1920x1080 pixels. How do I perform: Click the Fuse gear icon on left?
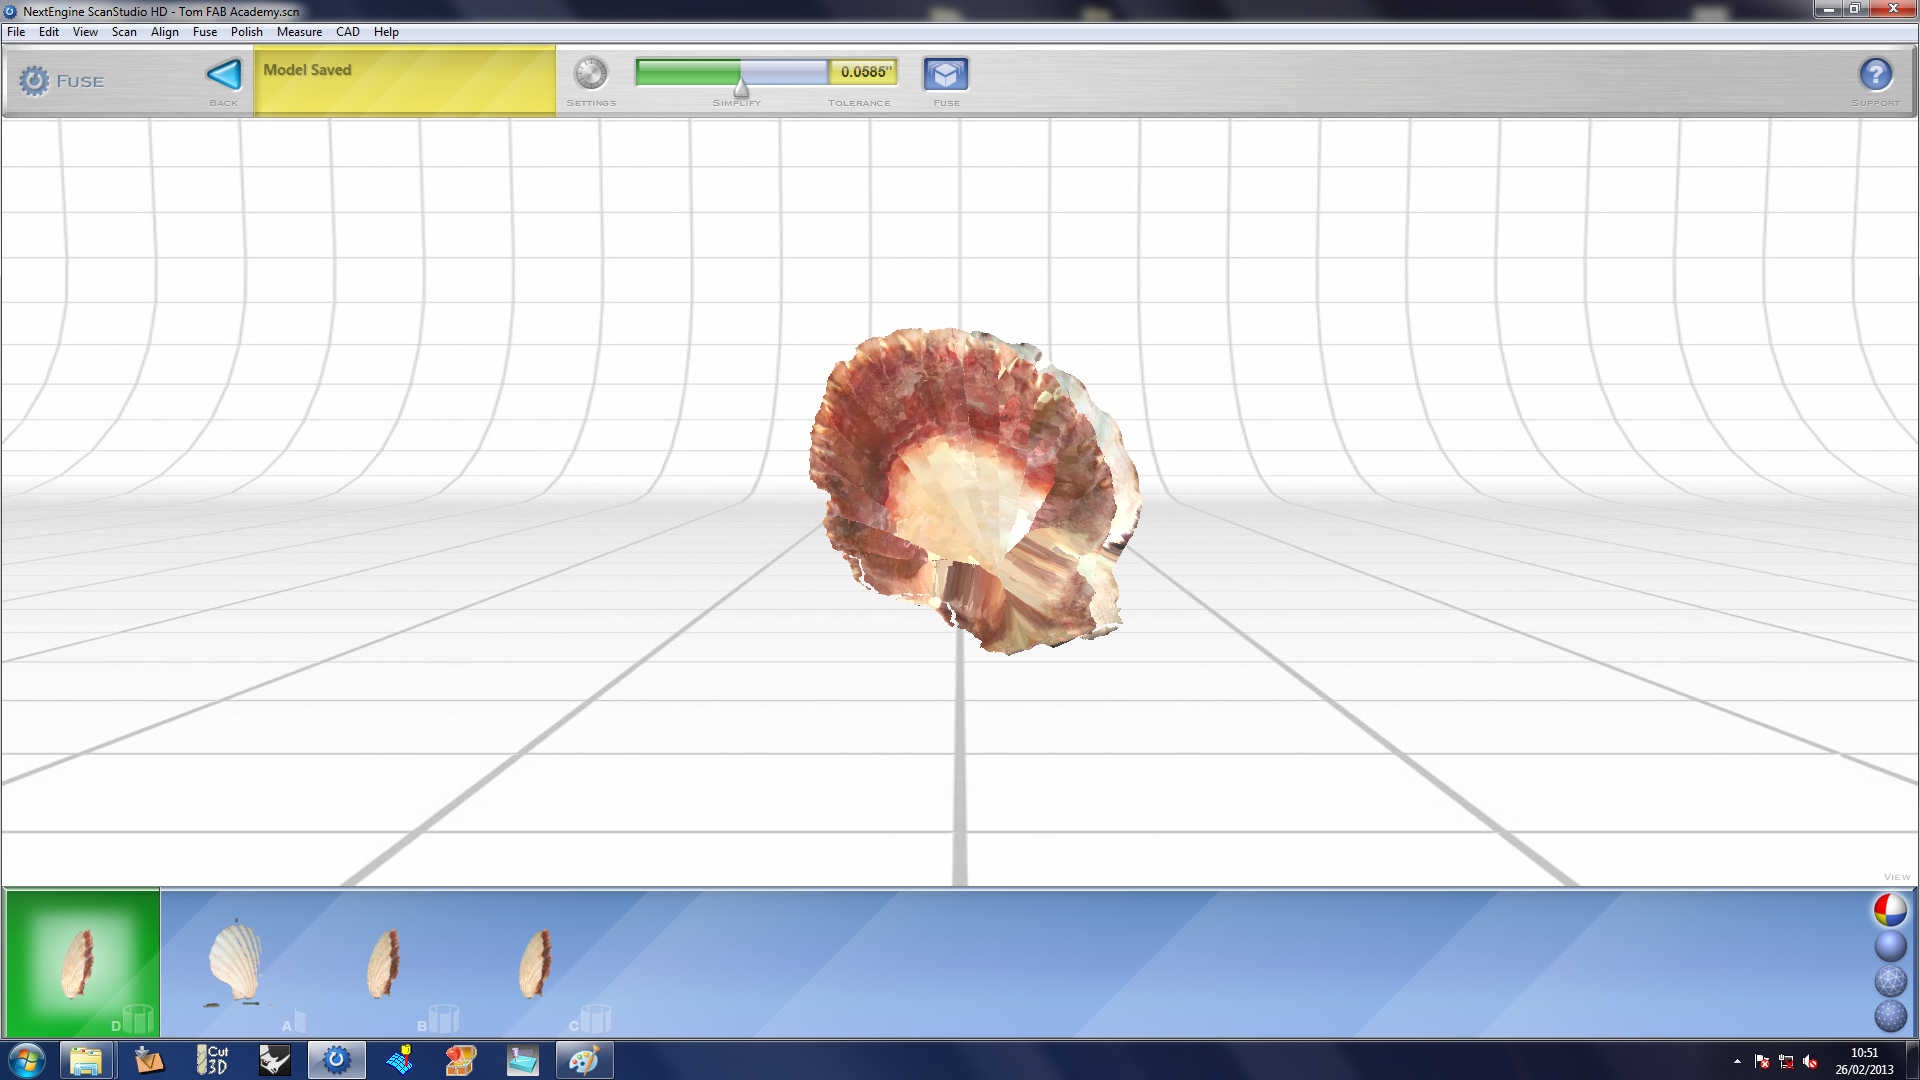pos(34,81)
